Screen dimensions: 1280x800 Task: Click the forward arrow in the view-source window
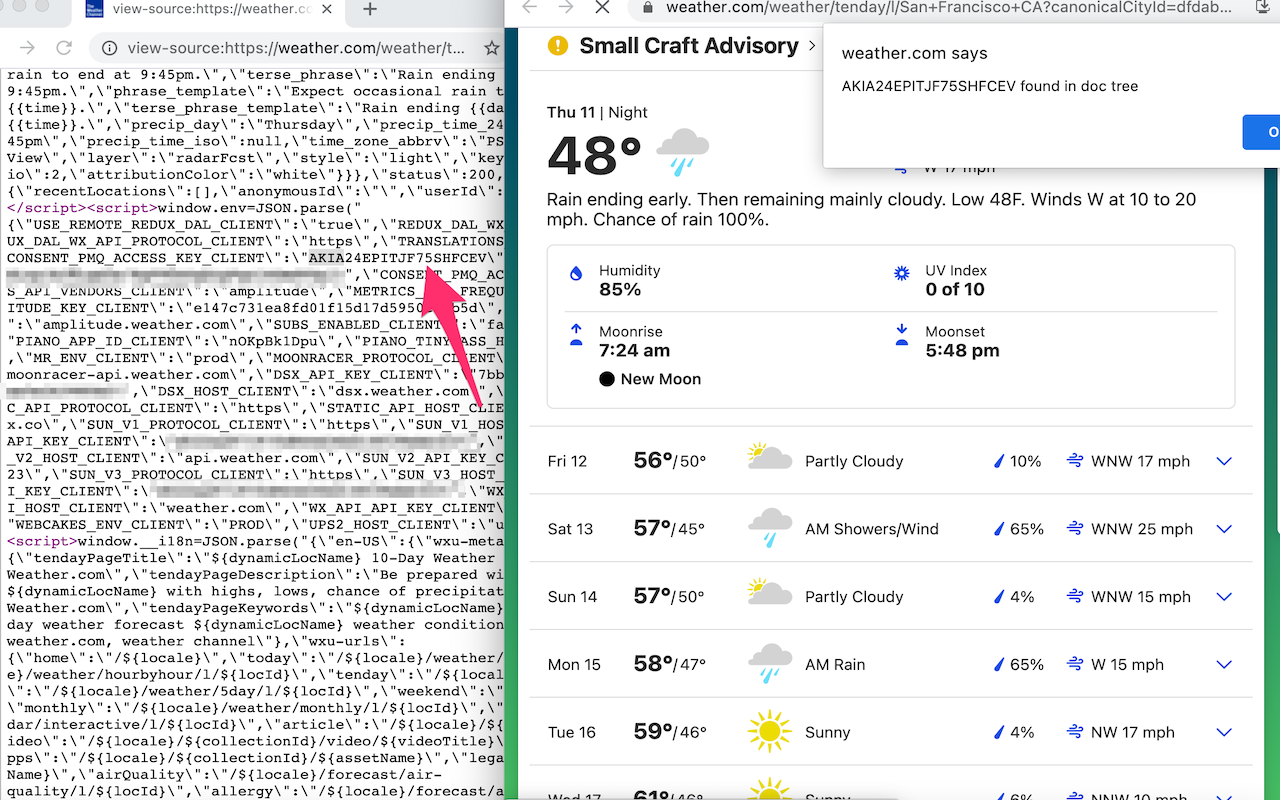[27, 48]
